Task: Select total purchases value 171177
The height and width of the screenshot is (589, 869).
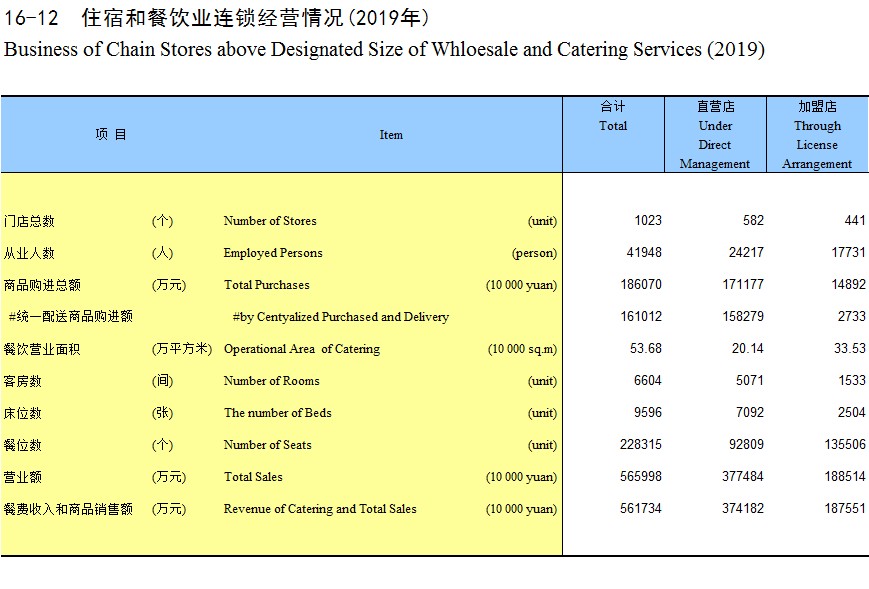Action: tap(743, 284)
